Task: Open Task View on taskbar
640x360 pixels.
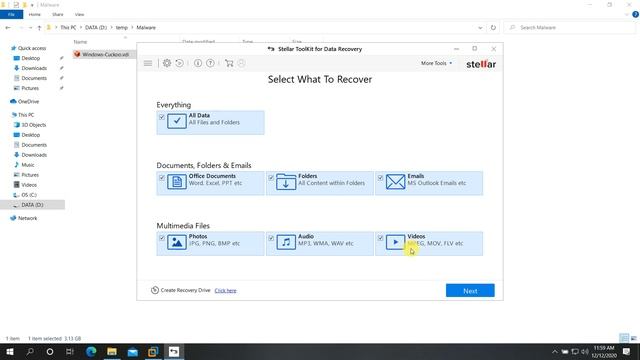Action: point(70,351)
